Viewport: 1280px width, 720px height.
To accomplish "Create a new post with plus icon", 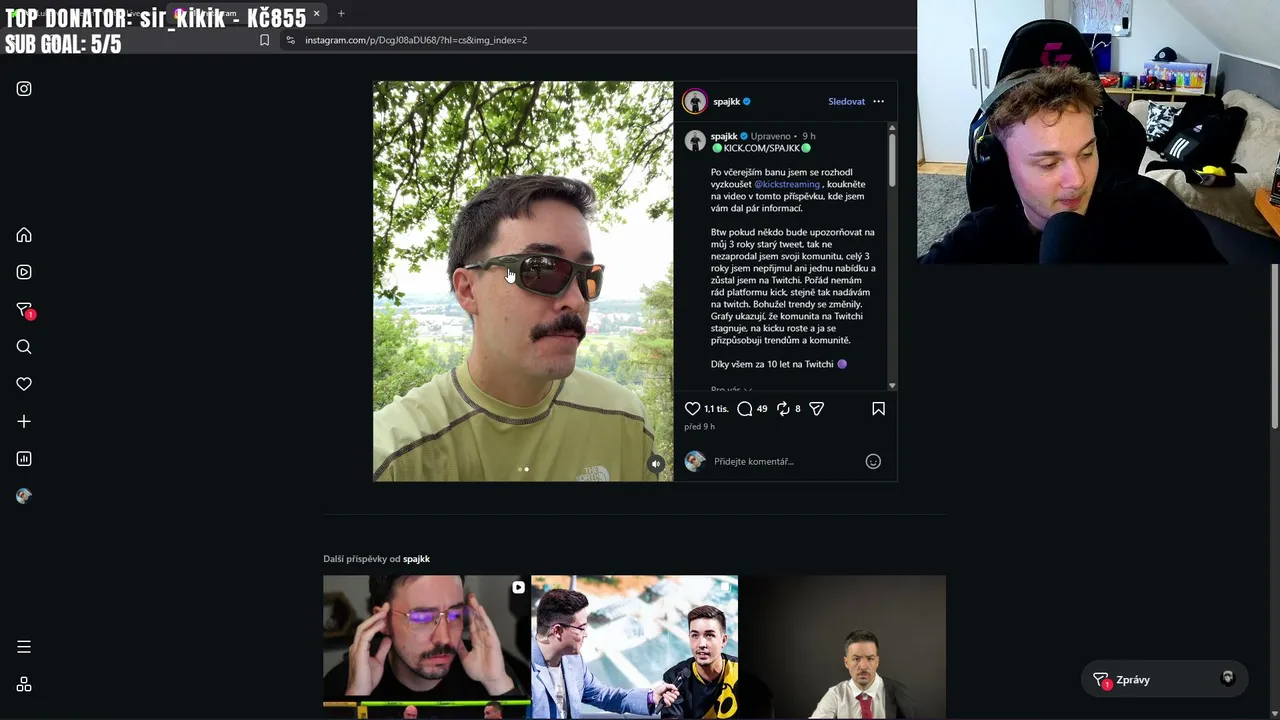I will (24, 422).
